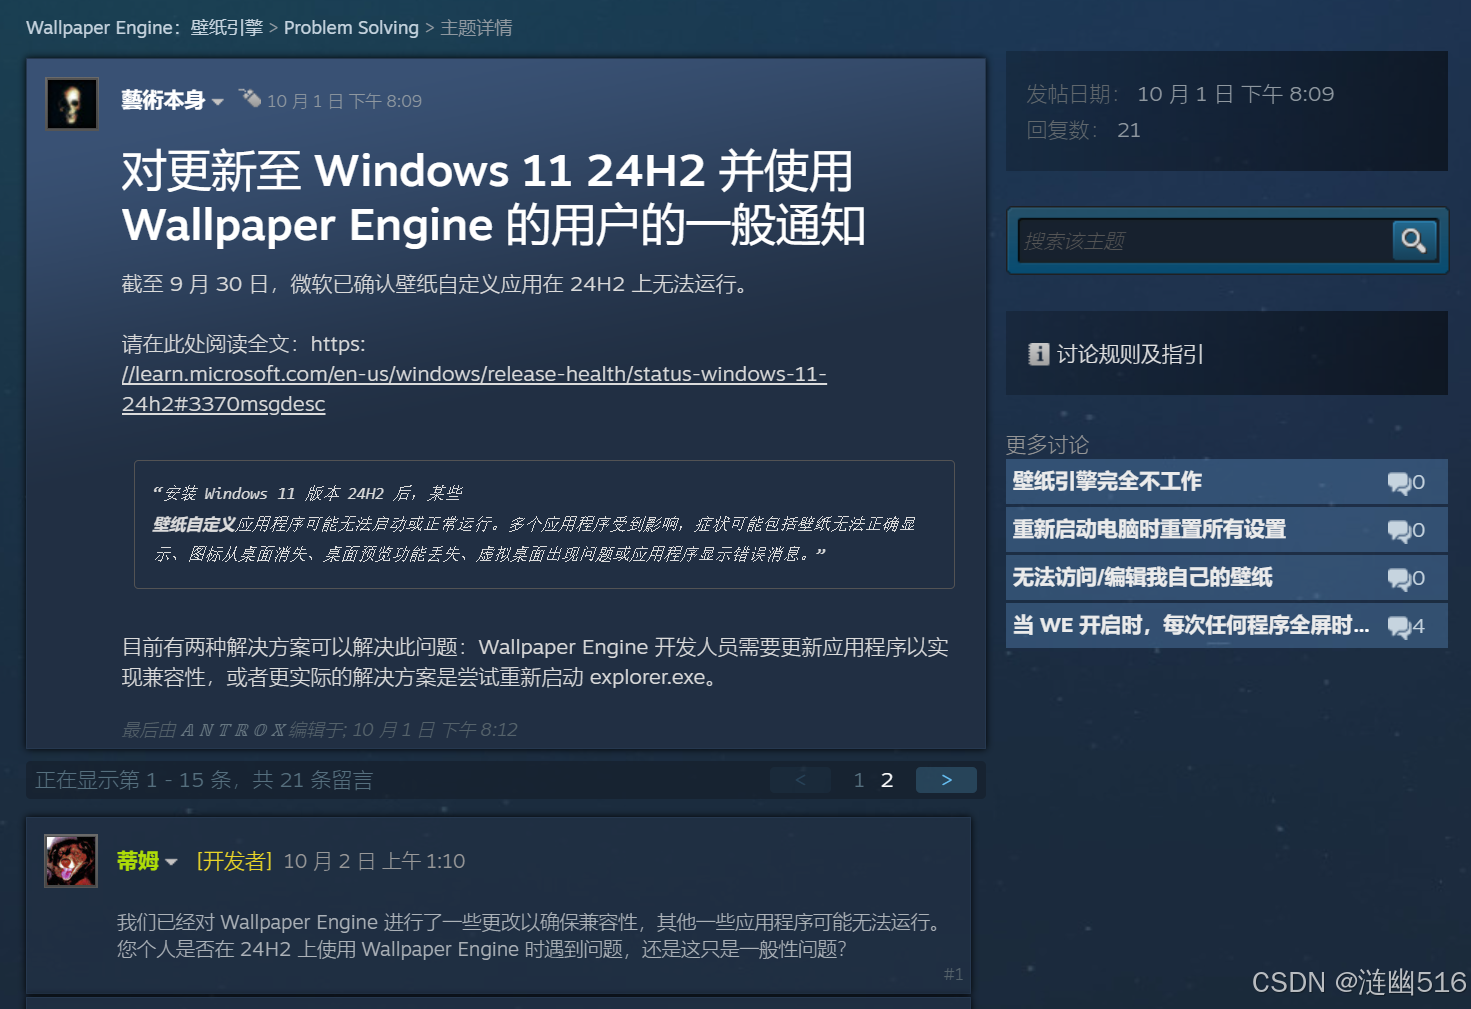The width and height of the screenshot is (1471, 1009).
Task: Click 主题详情 breadcrumb text
Action: pos(476,28)
